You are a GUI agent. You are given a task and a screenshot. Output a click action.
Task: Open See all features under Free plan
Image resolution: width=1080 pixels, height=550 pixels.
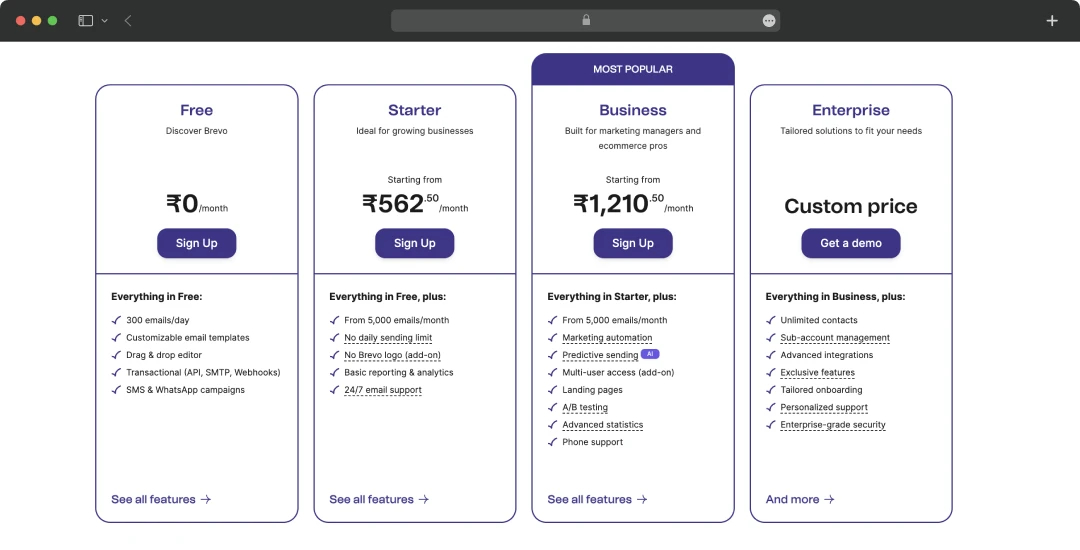(x=161, y=499)
